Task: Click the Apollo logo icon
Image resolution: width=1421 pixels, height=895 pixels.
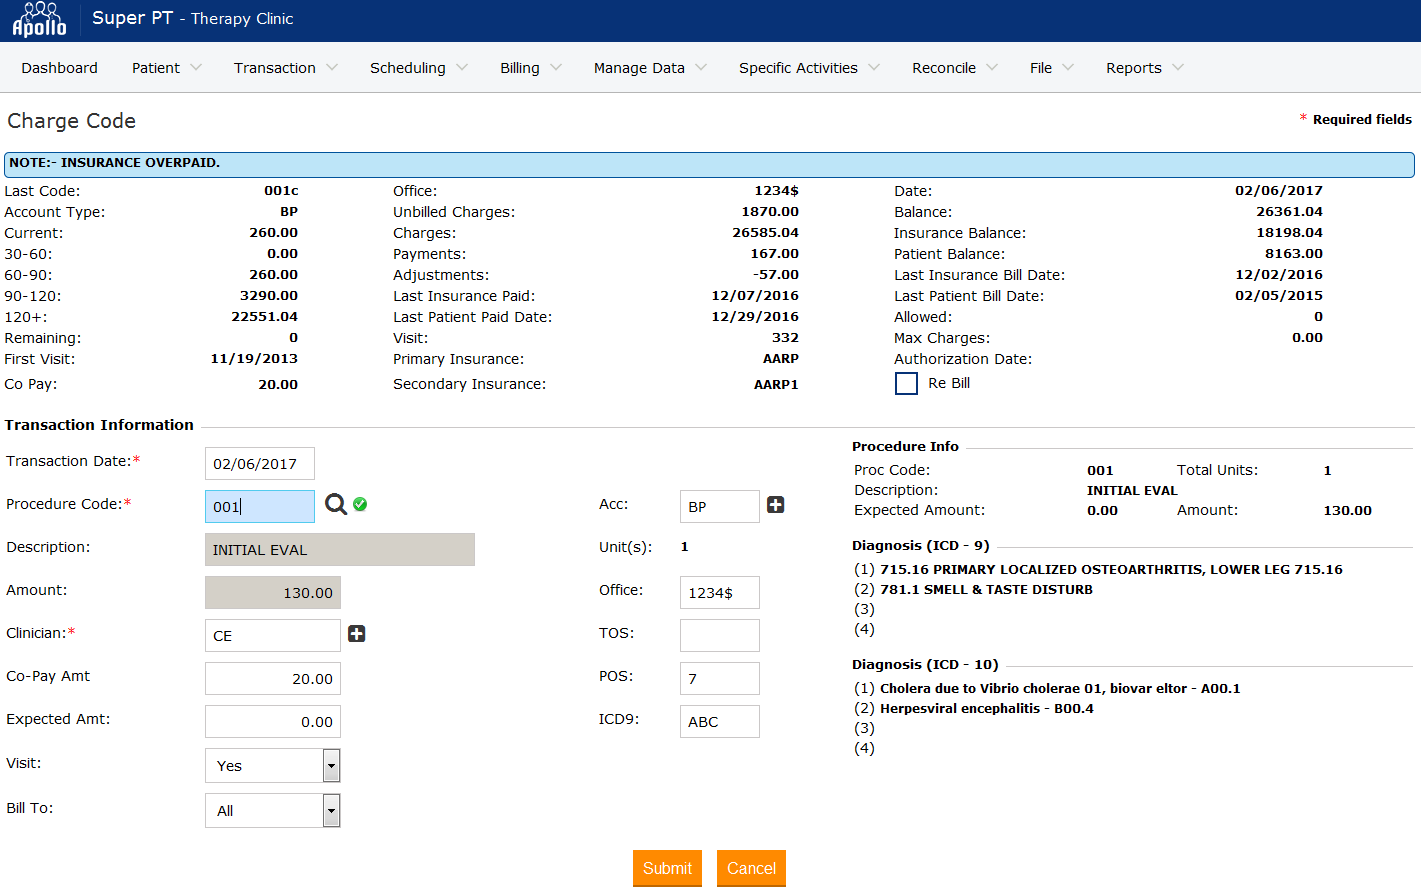Action: (39, 20)
